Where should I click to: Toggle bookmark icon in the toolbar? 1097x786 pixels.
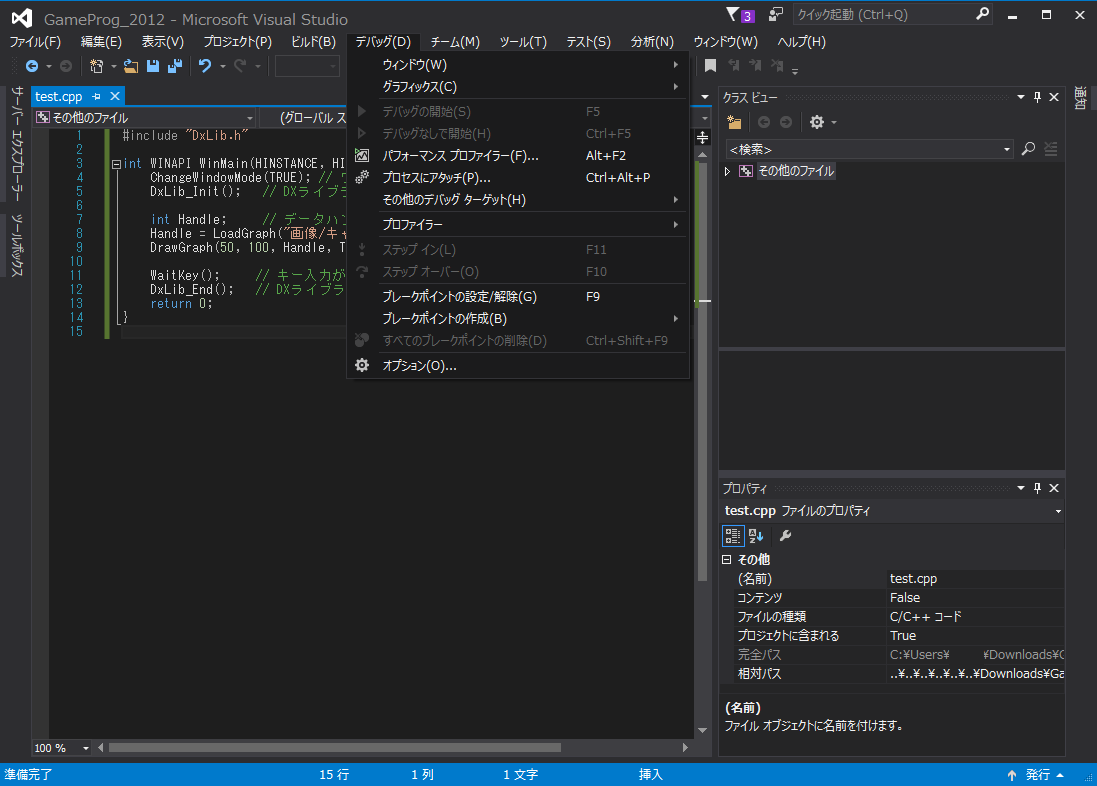[710, 66]
